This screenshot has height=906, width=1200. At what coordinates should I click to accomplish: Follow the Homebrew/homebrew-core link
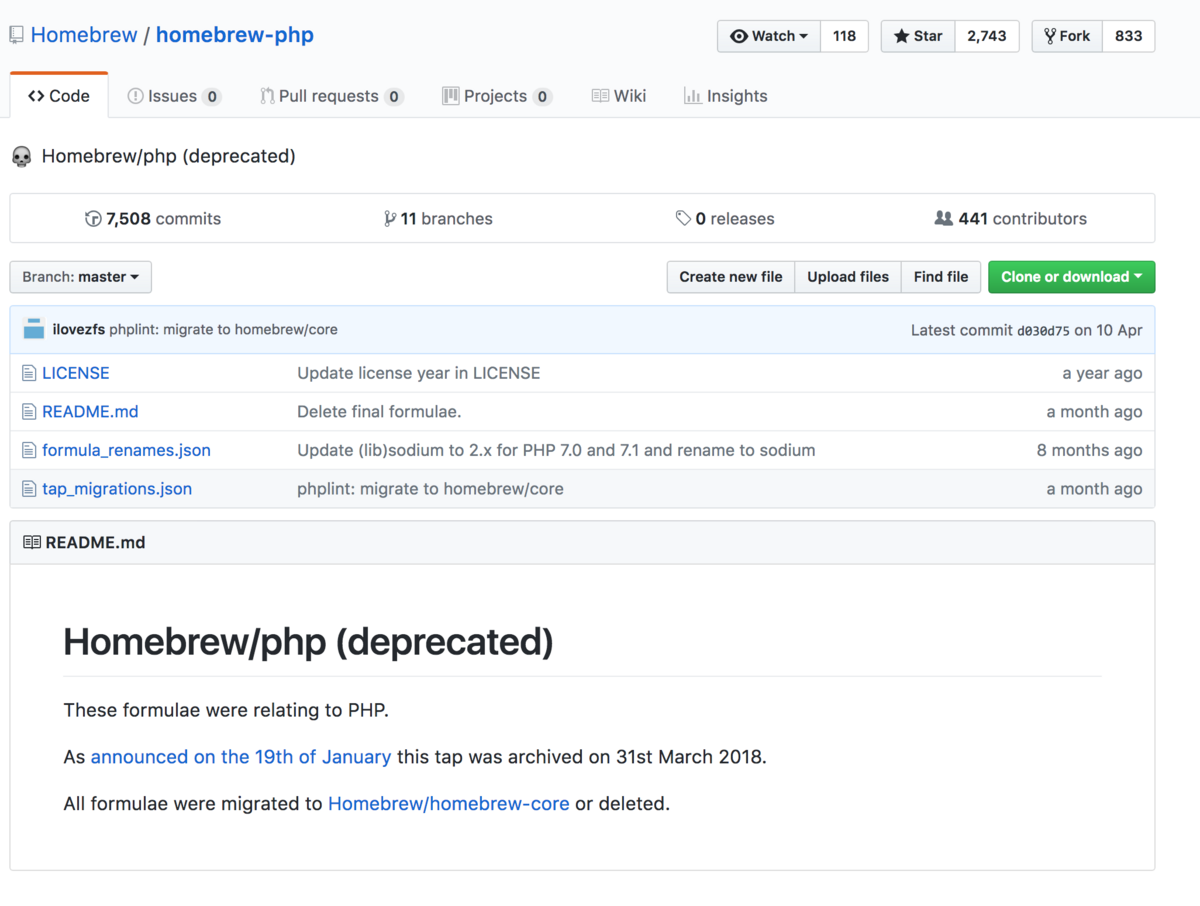[449, 803]
